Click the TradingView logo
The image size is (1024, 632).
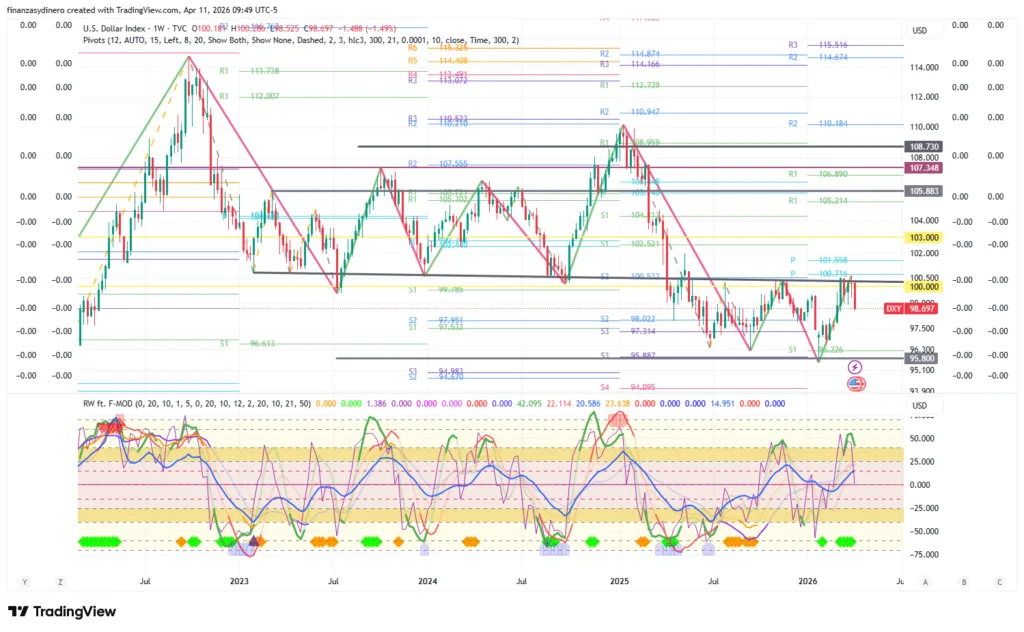(x=62, y=611)
